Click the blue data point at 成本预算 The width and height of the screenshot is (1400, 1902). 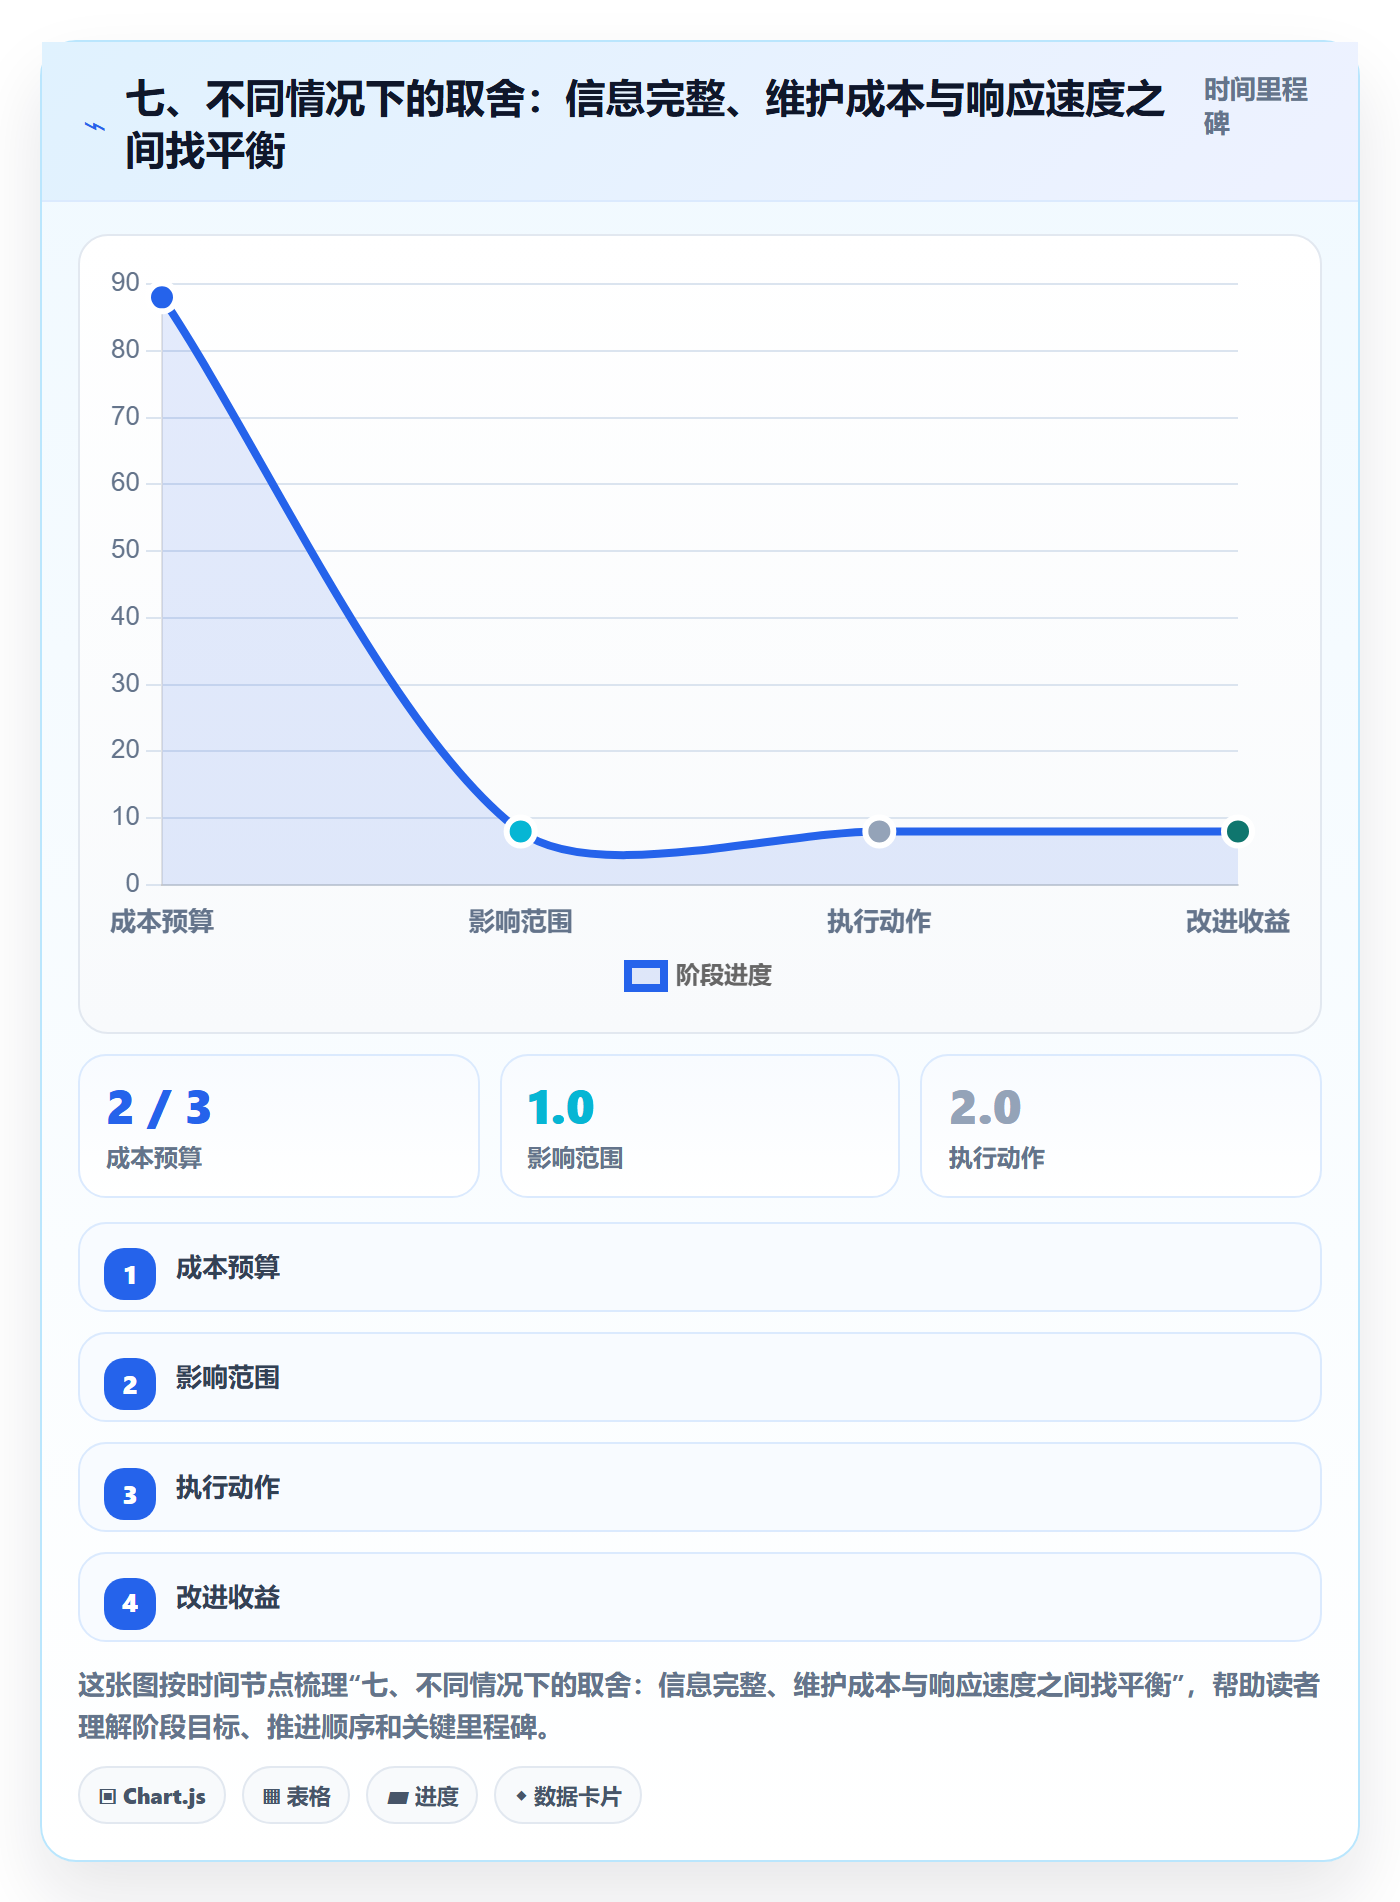pos(162,297)
